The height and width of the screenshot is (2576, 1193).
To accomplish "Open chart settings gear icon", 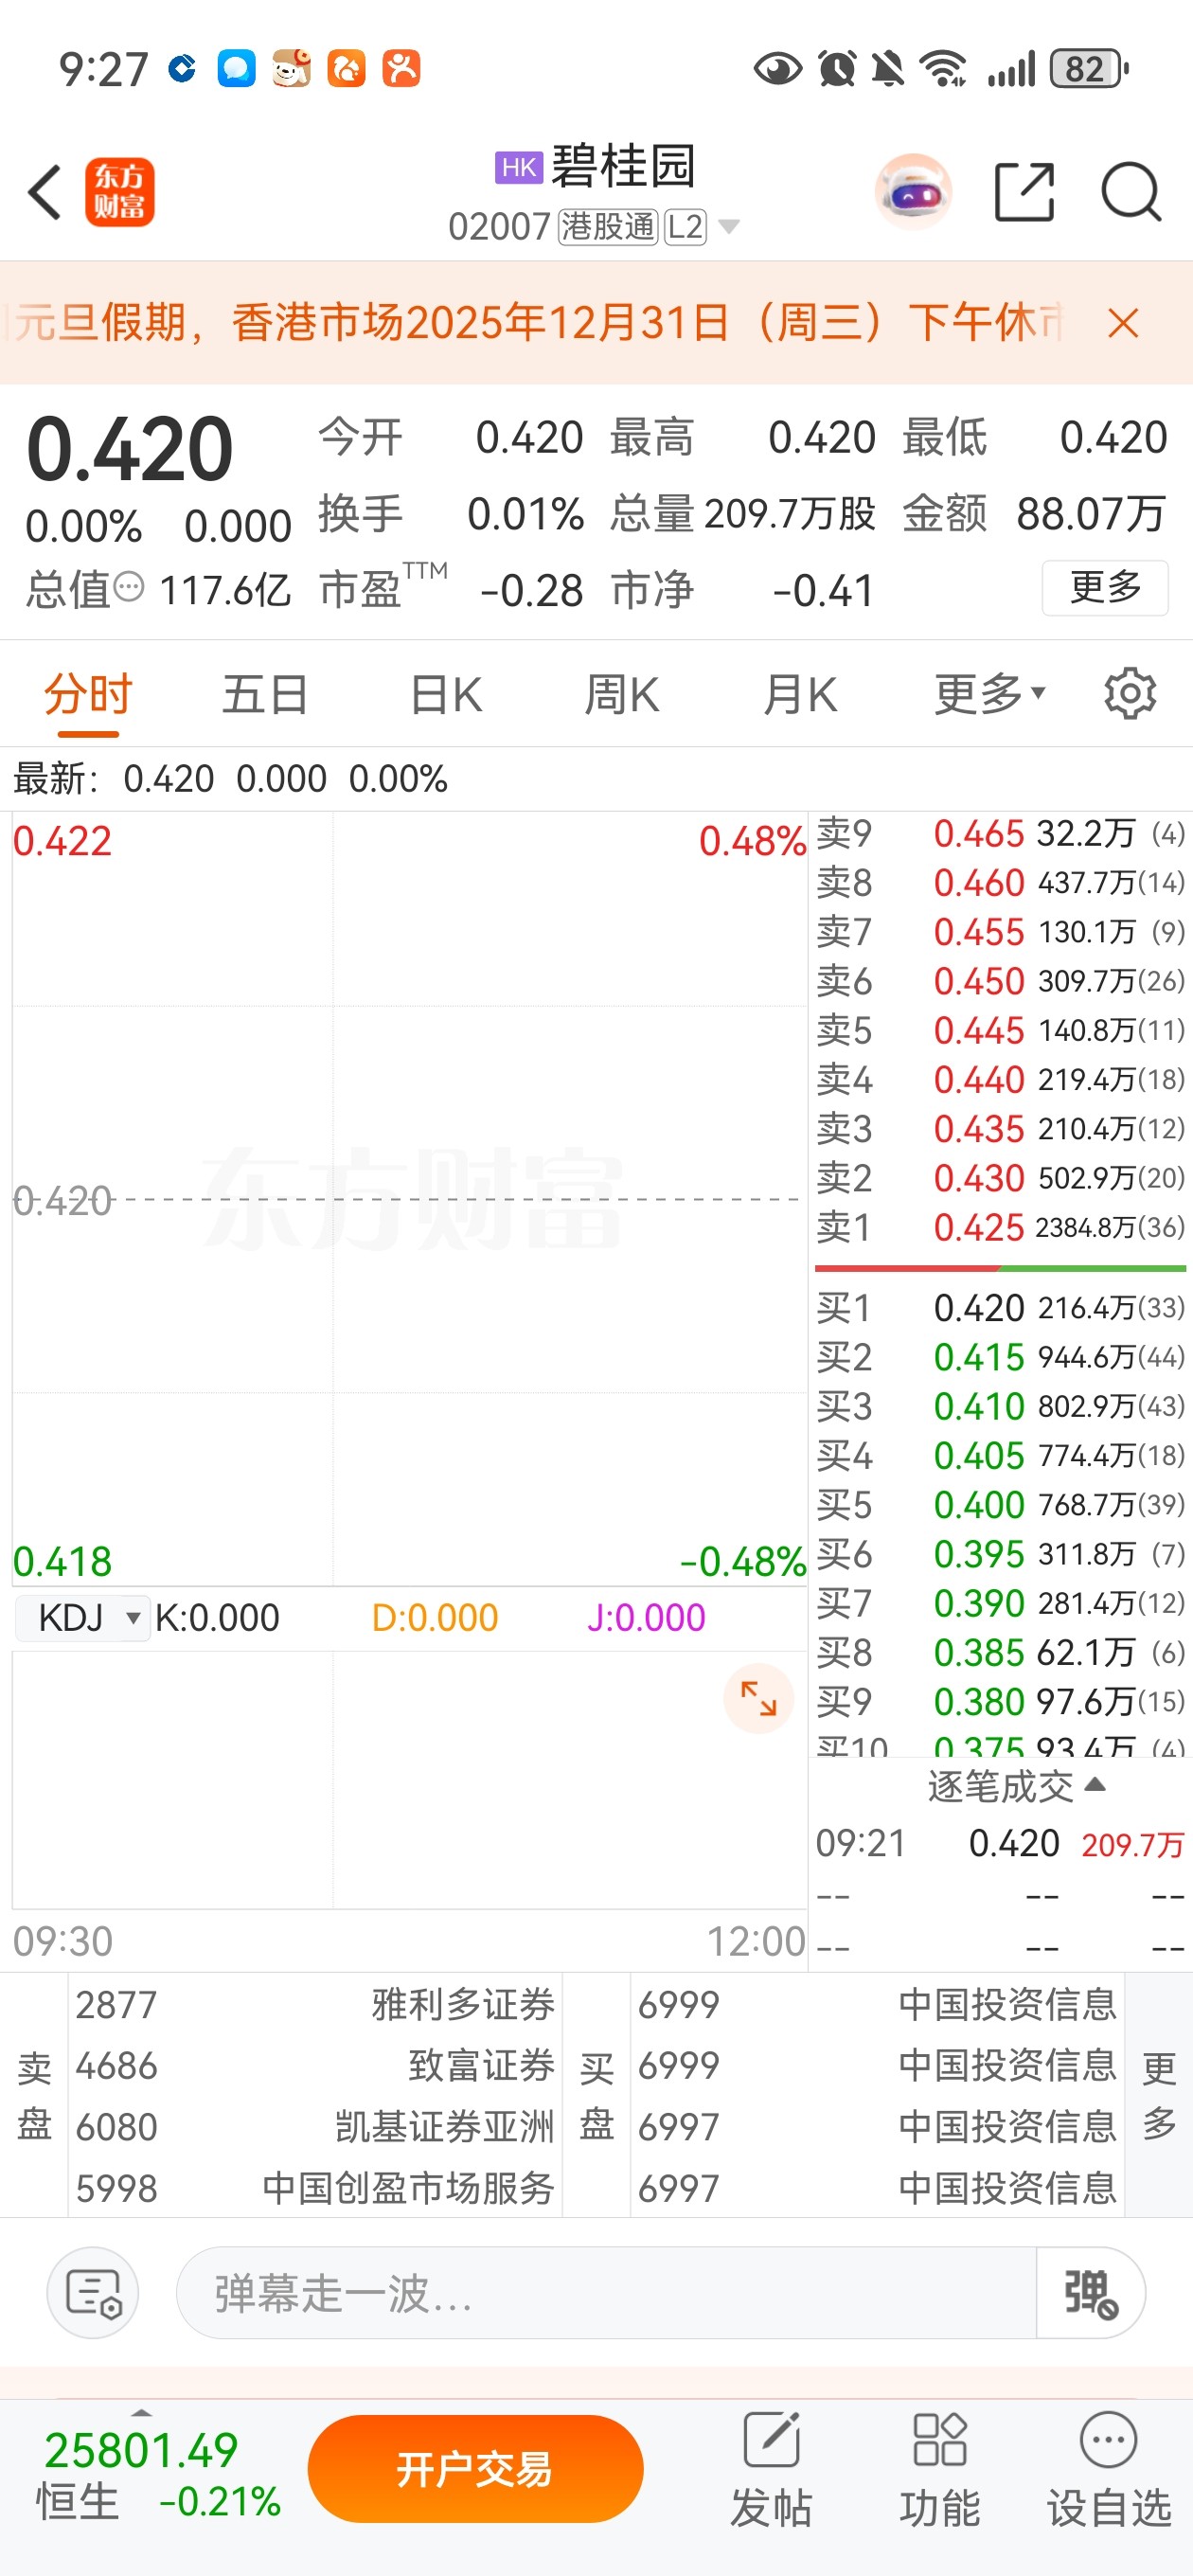I will 1130,693.
